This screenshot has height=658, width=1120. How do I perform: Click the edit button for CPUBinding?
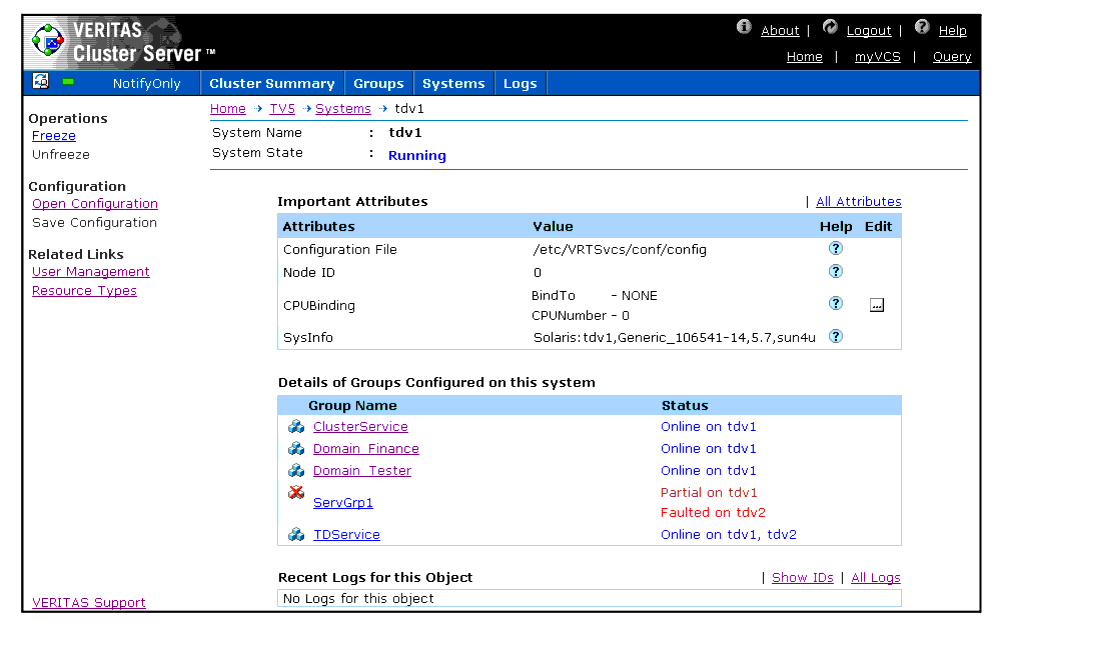click(877, 305)
